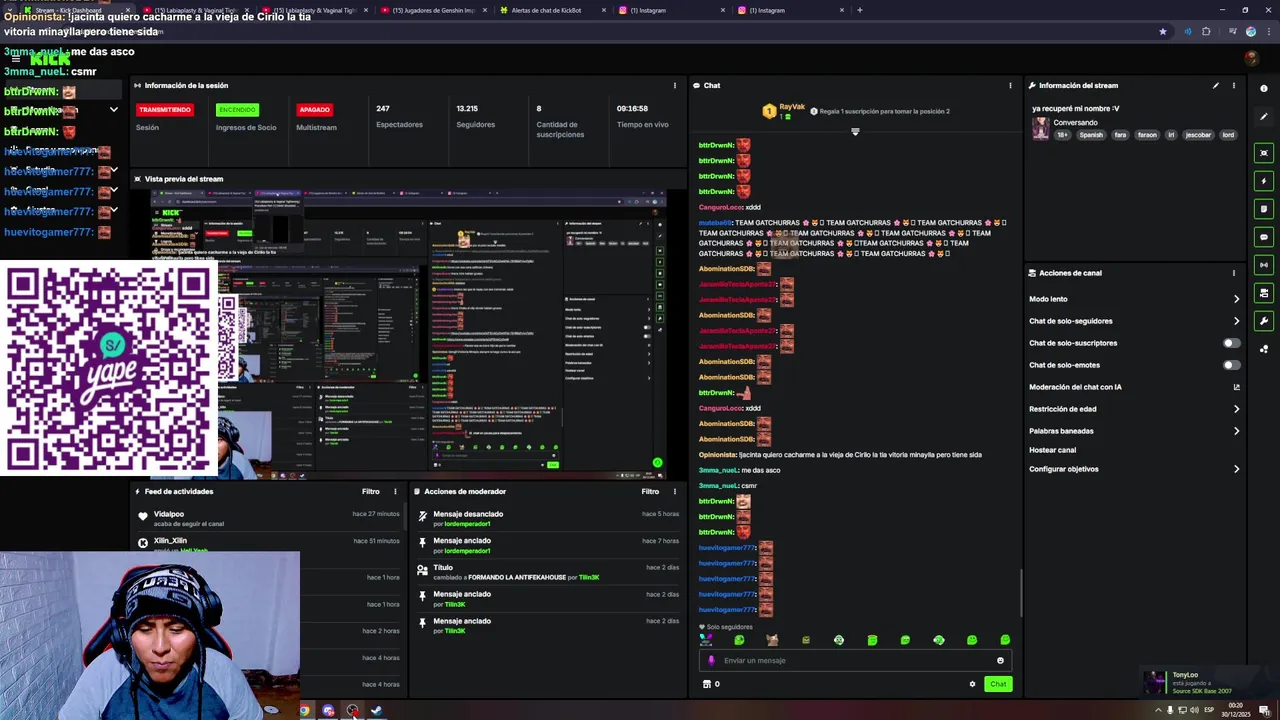
Task: Click Tilin3K in Título cambiado entry
Action: point(588,577)
